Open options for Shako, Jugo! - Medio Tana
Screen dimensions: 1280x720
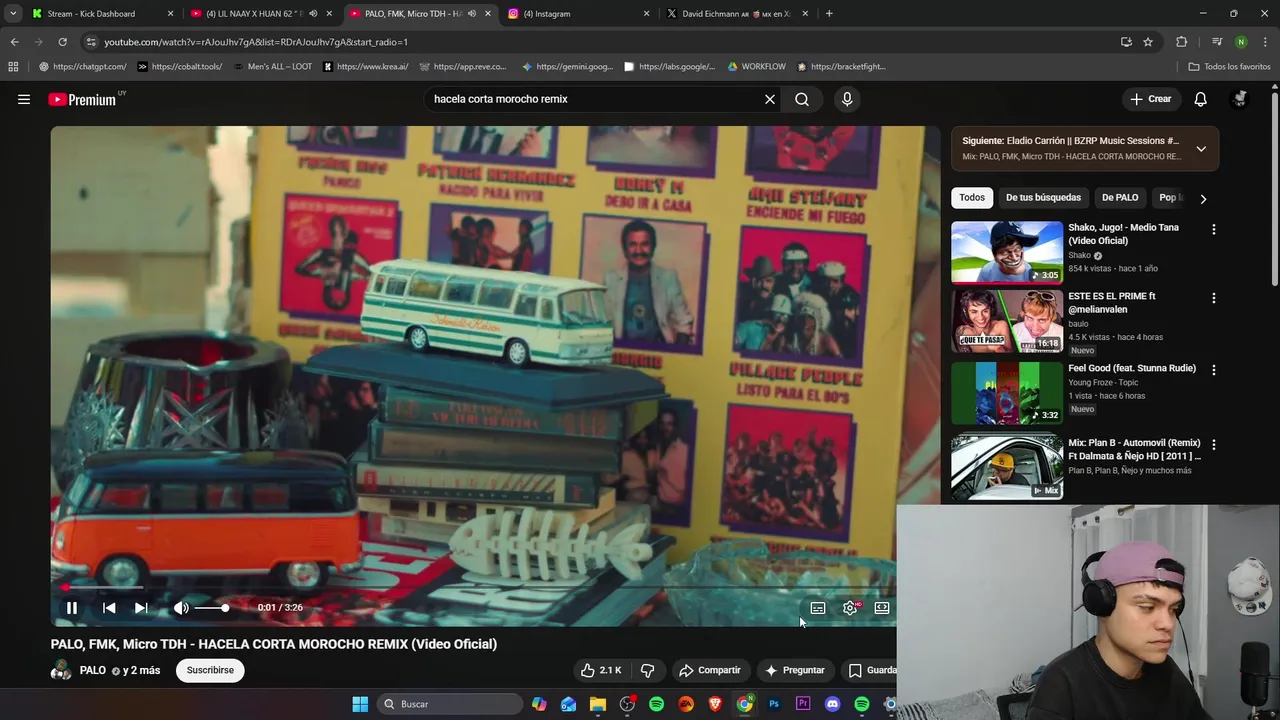tap(1214, 229)
